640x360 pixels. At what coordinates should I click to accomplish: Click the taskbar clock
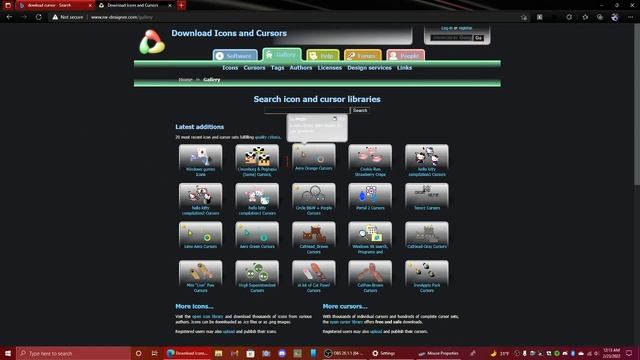coord(611,353)
